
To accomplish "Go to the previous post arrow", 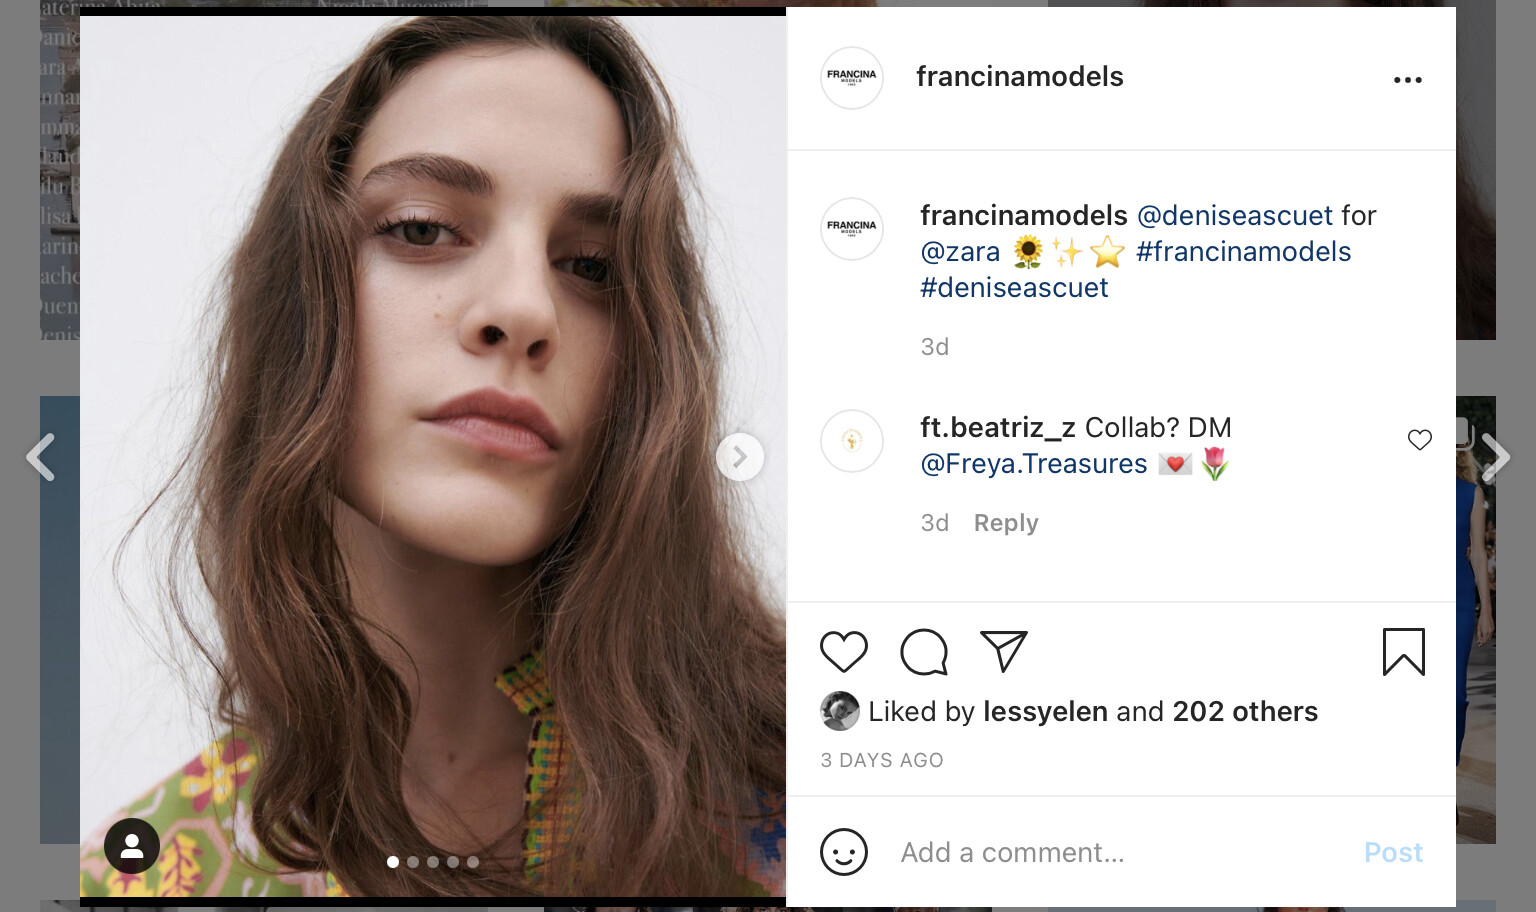I will 40,458.
